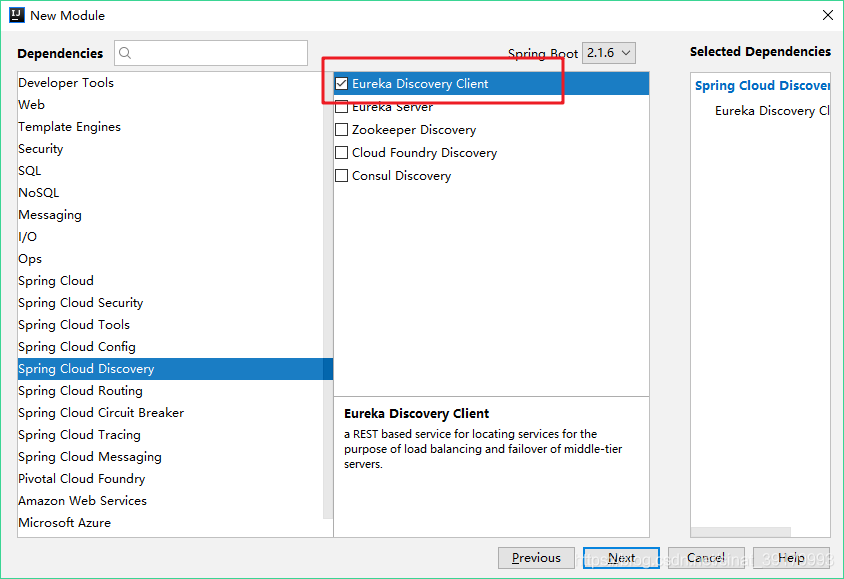Image resolution: width=844 pixels, height=579 pixels.
Task: Select Pivotal Cloud Foundry category
Action: pyautogui.click(x=170, y=479)
